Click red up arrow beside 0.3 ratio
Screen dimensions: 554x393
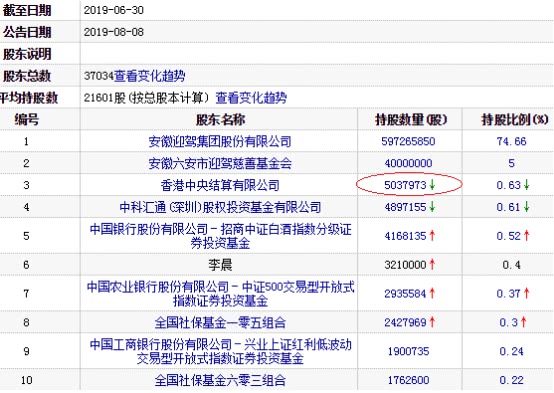pos(524,322)
